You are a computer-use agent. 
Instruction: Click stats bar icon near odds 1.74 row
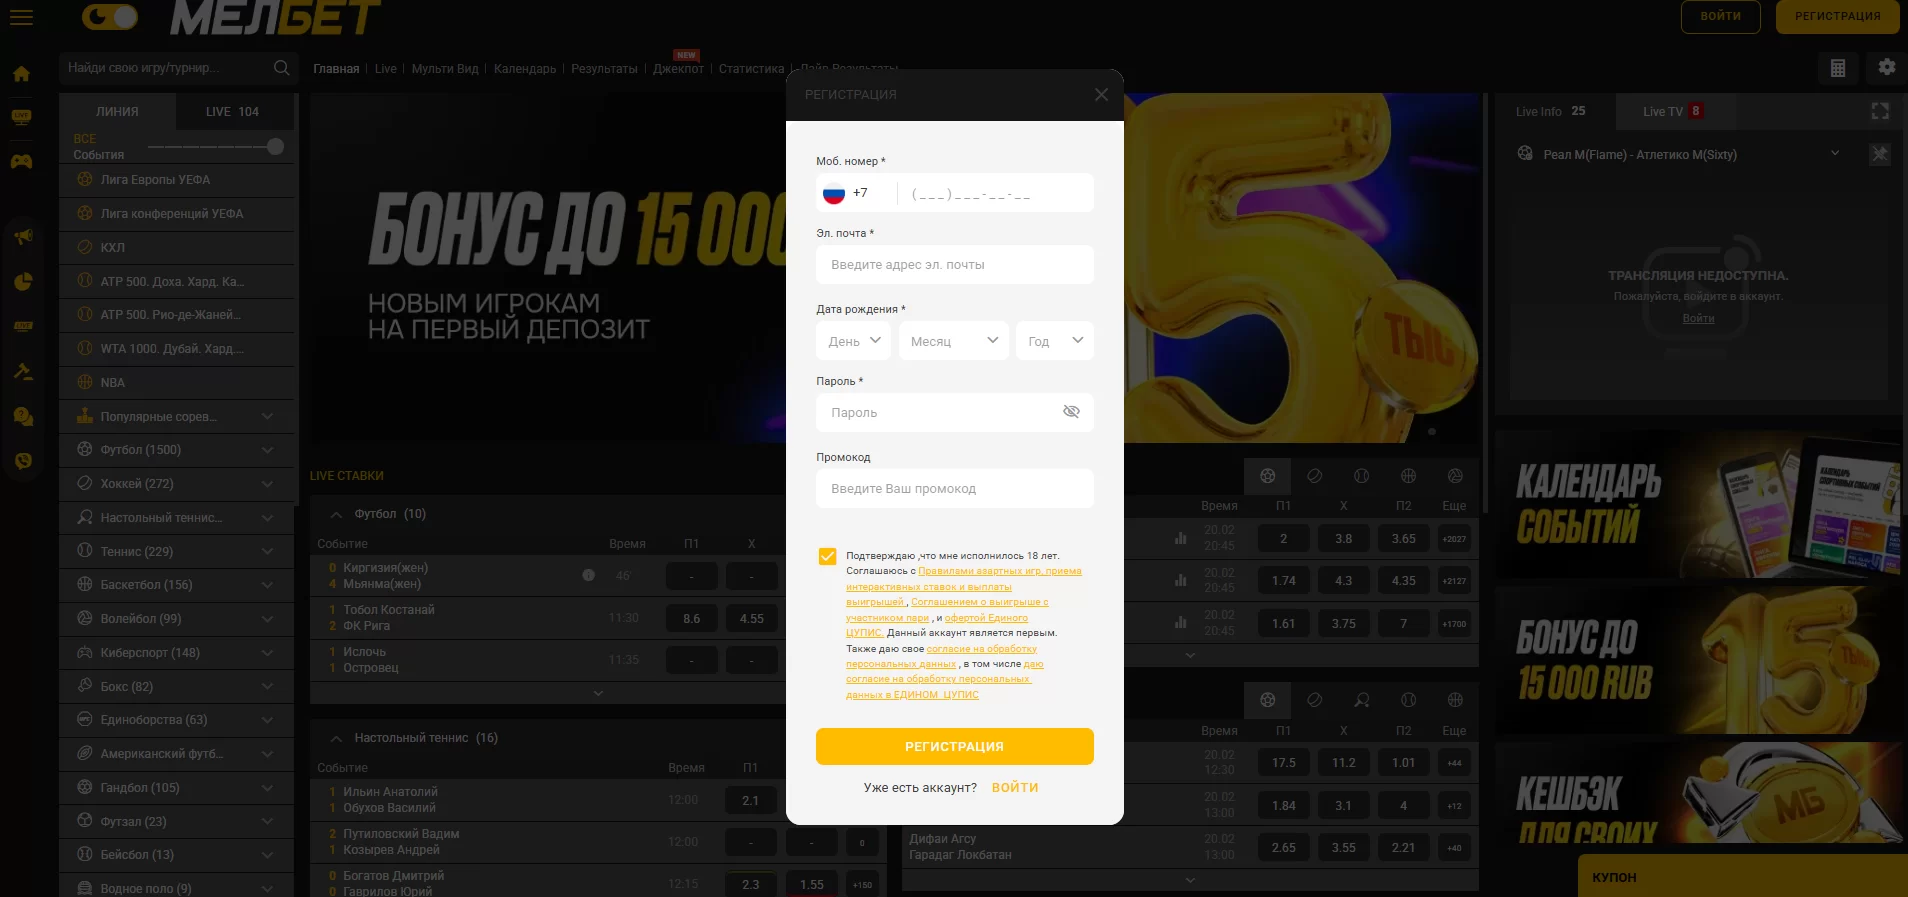(1181, 580)
